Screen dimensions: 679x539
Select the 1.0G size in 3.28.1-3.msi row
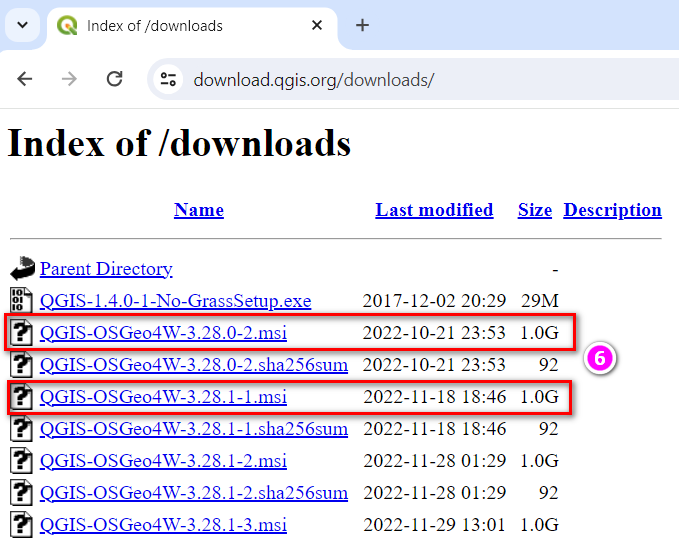(540, 525)
